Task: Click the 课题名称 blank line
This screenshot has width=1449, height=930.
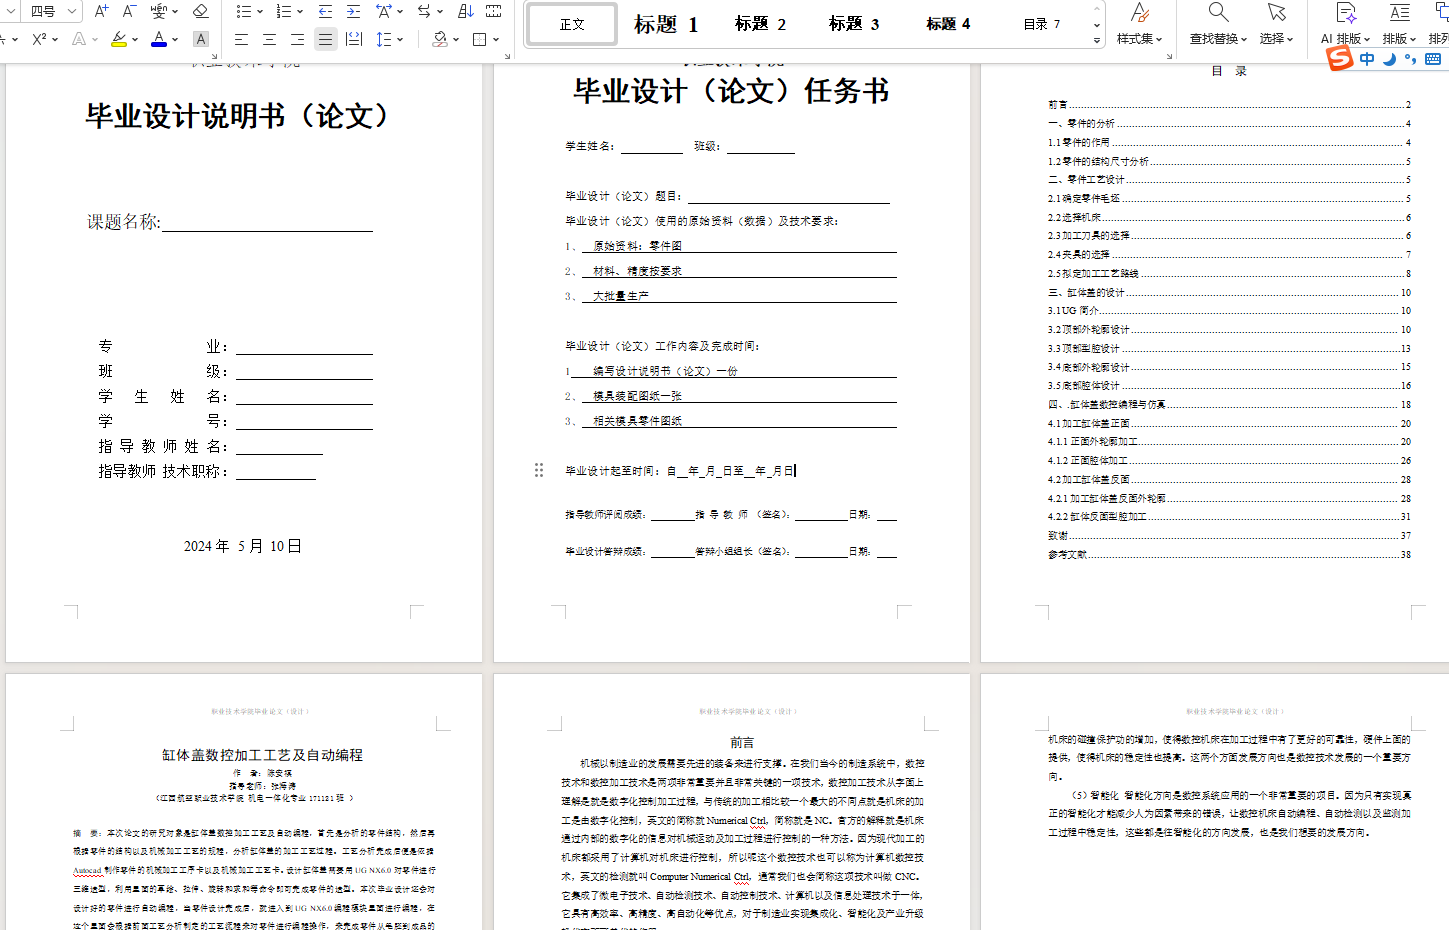Action: point(267,222)
